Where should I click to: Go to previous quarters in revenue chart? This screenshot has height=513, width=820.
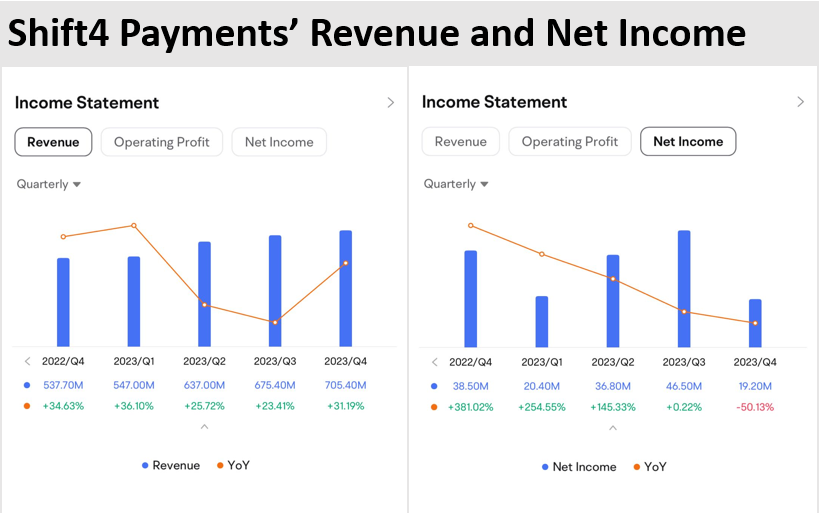point(27,361)
